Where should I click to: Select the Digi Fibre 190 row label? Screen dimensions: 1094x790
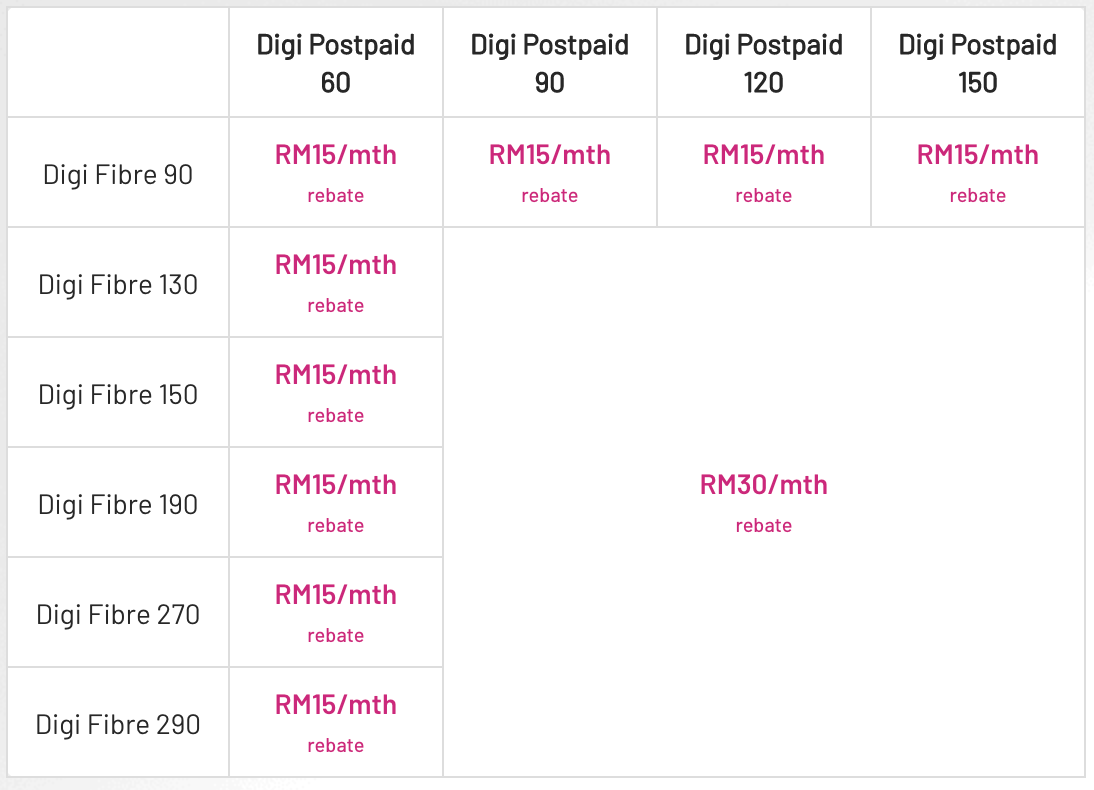pyautogui.click(x=118, y=505)
